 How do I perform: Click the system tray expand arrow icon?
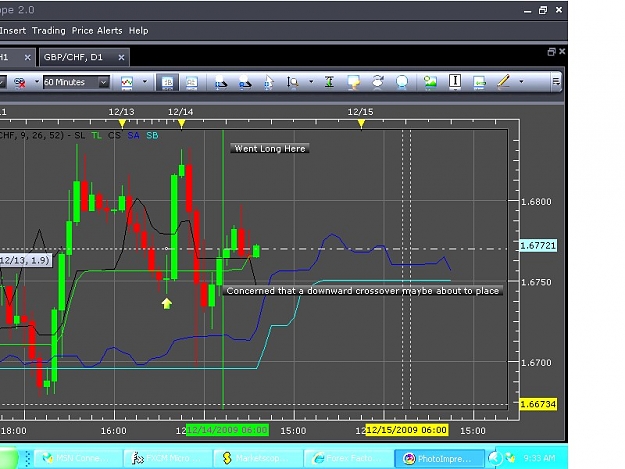click(x=495, y=458)
